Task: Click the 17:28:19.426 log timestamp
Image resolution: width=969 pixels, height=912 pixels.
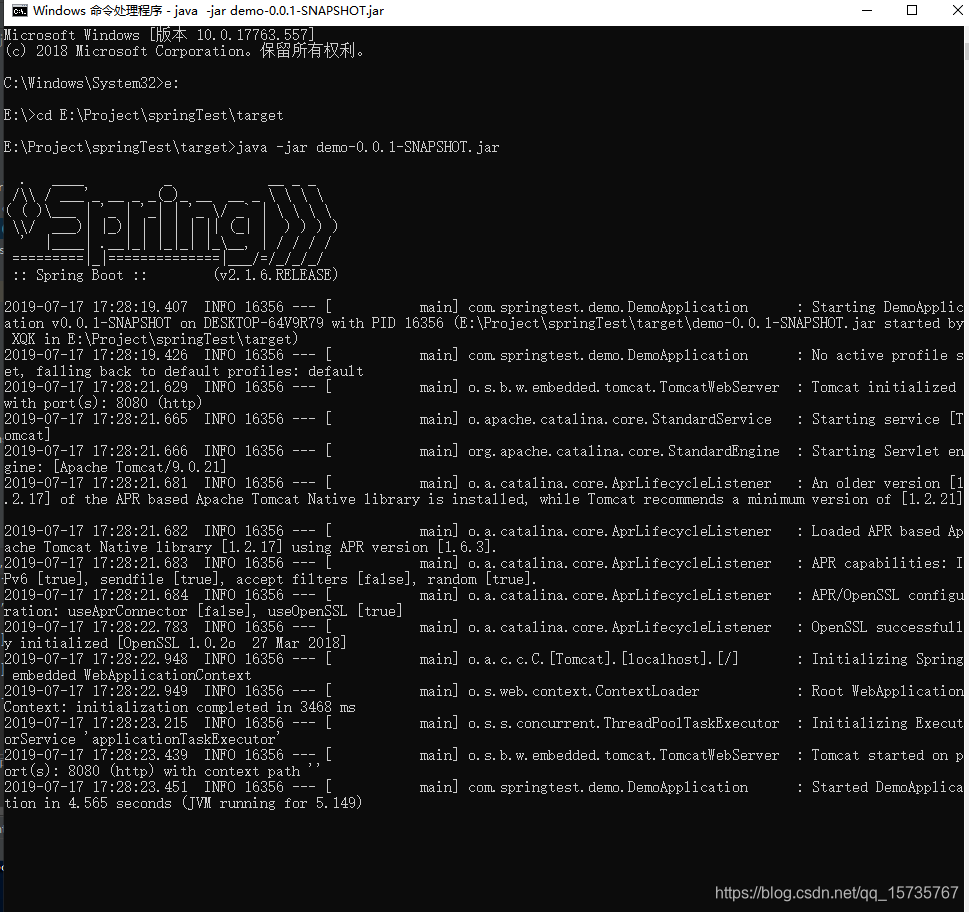Action: pos(96,355)
